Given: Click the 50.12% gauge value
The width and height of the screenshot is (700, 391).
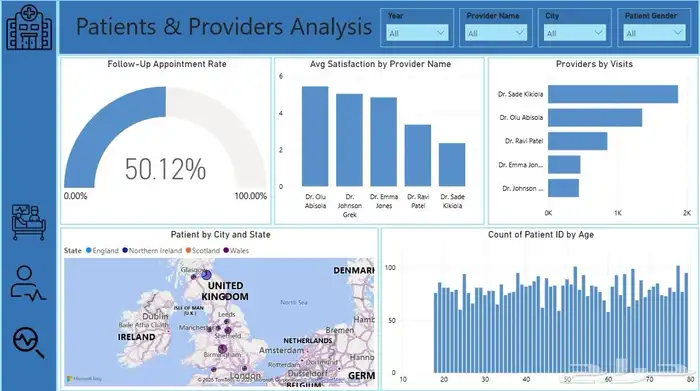Looking at the screenshot, I should [x=165, y=170].
